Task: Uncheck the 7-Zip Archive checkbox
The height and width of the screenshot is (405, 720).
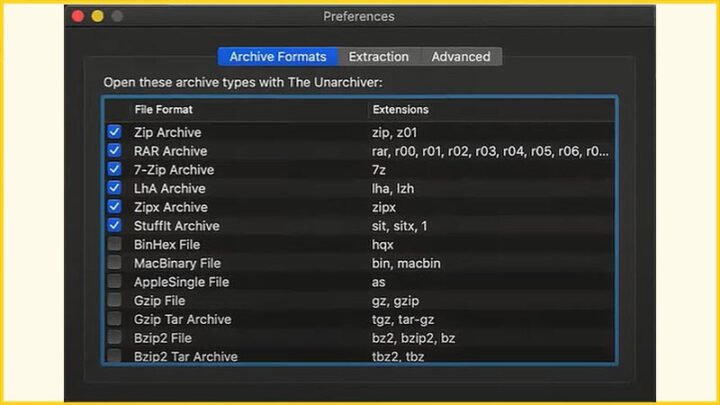Action: [x=114, y=169]
